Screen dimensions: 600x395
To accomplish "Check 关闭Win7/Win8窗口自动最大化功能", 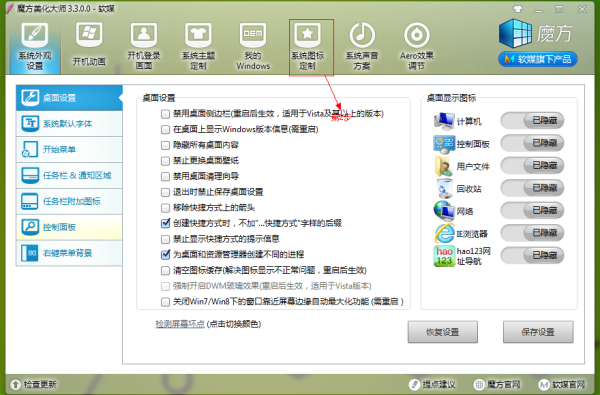I will 165,302.
